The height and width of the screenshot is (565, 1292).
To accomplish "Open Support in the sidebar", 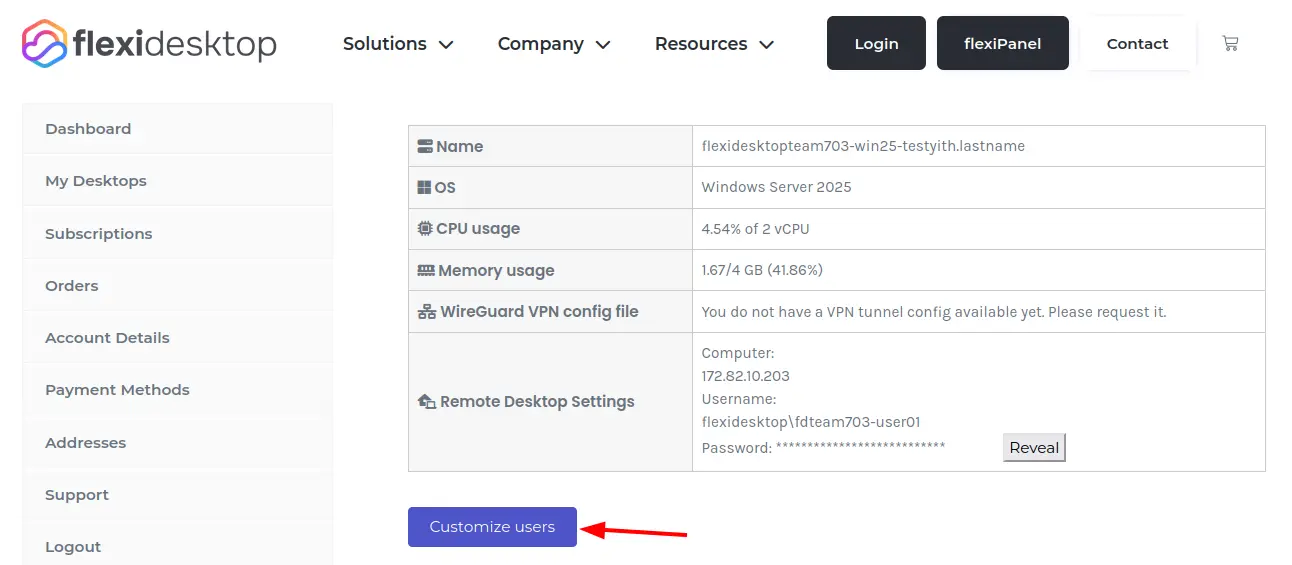I will [x=178, y=495].
